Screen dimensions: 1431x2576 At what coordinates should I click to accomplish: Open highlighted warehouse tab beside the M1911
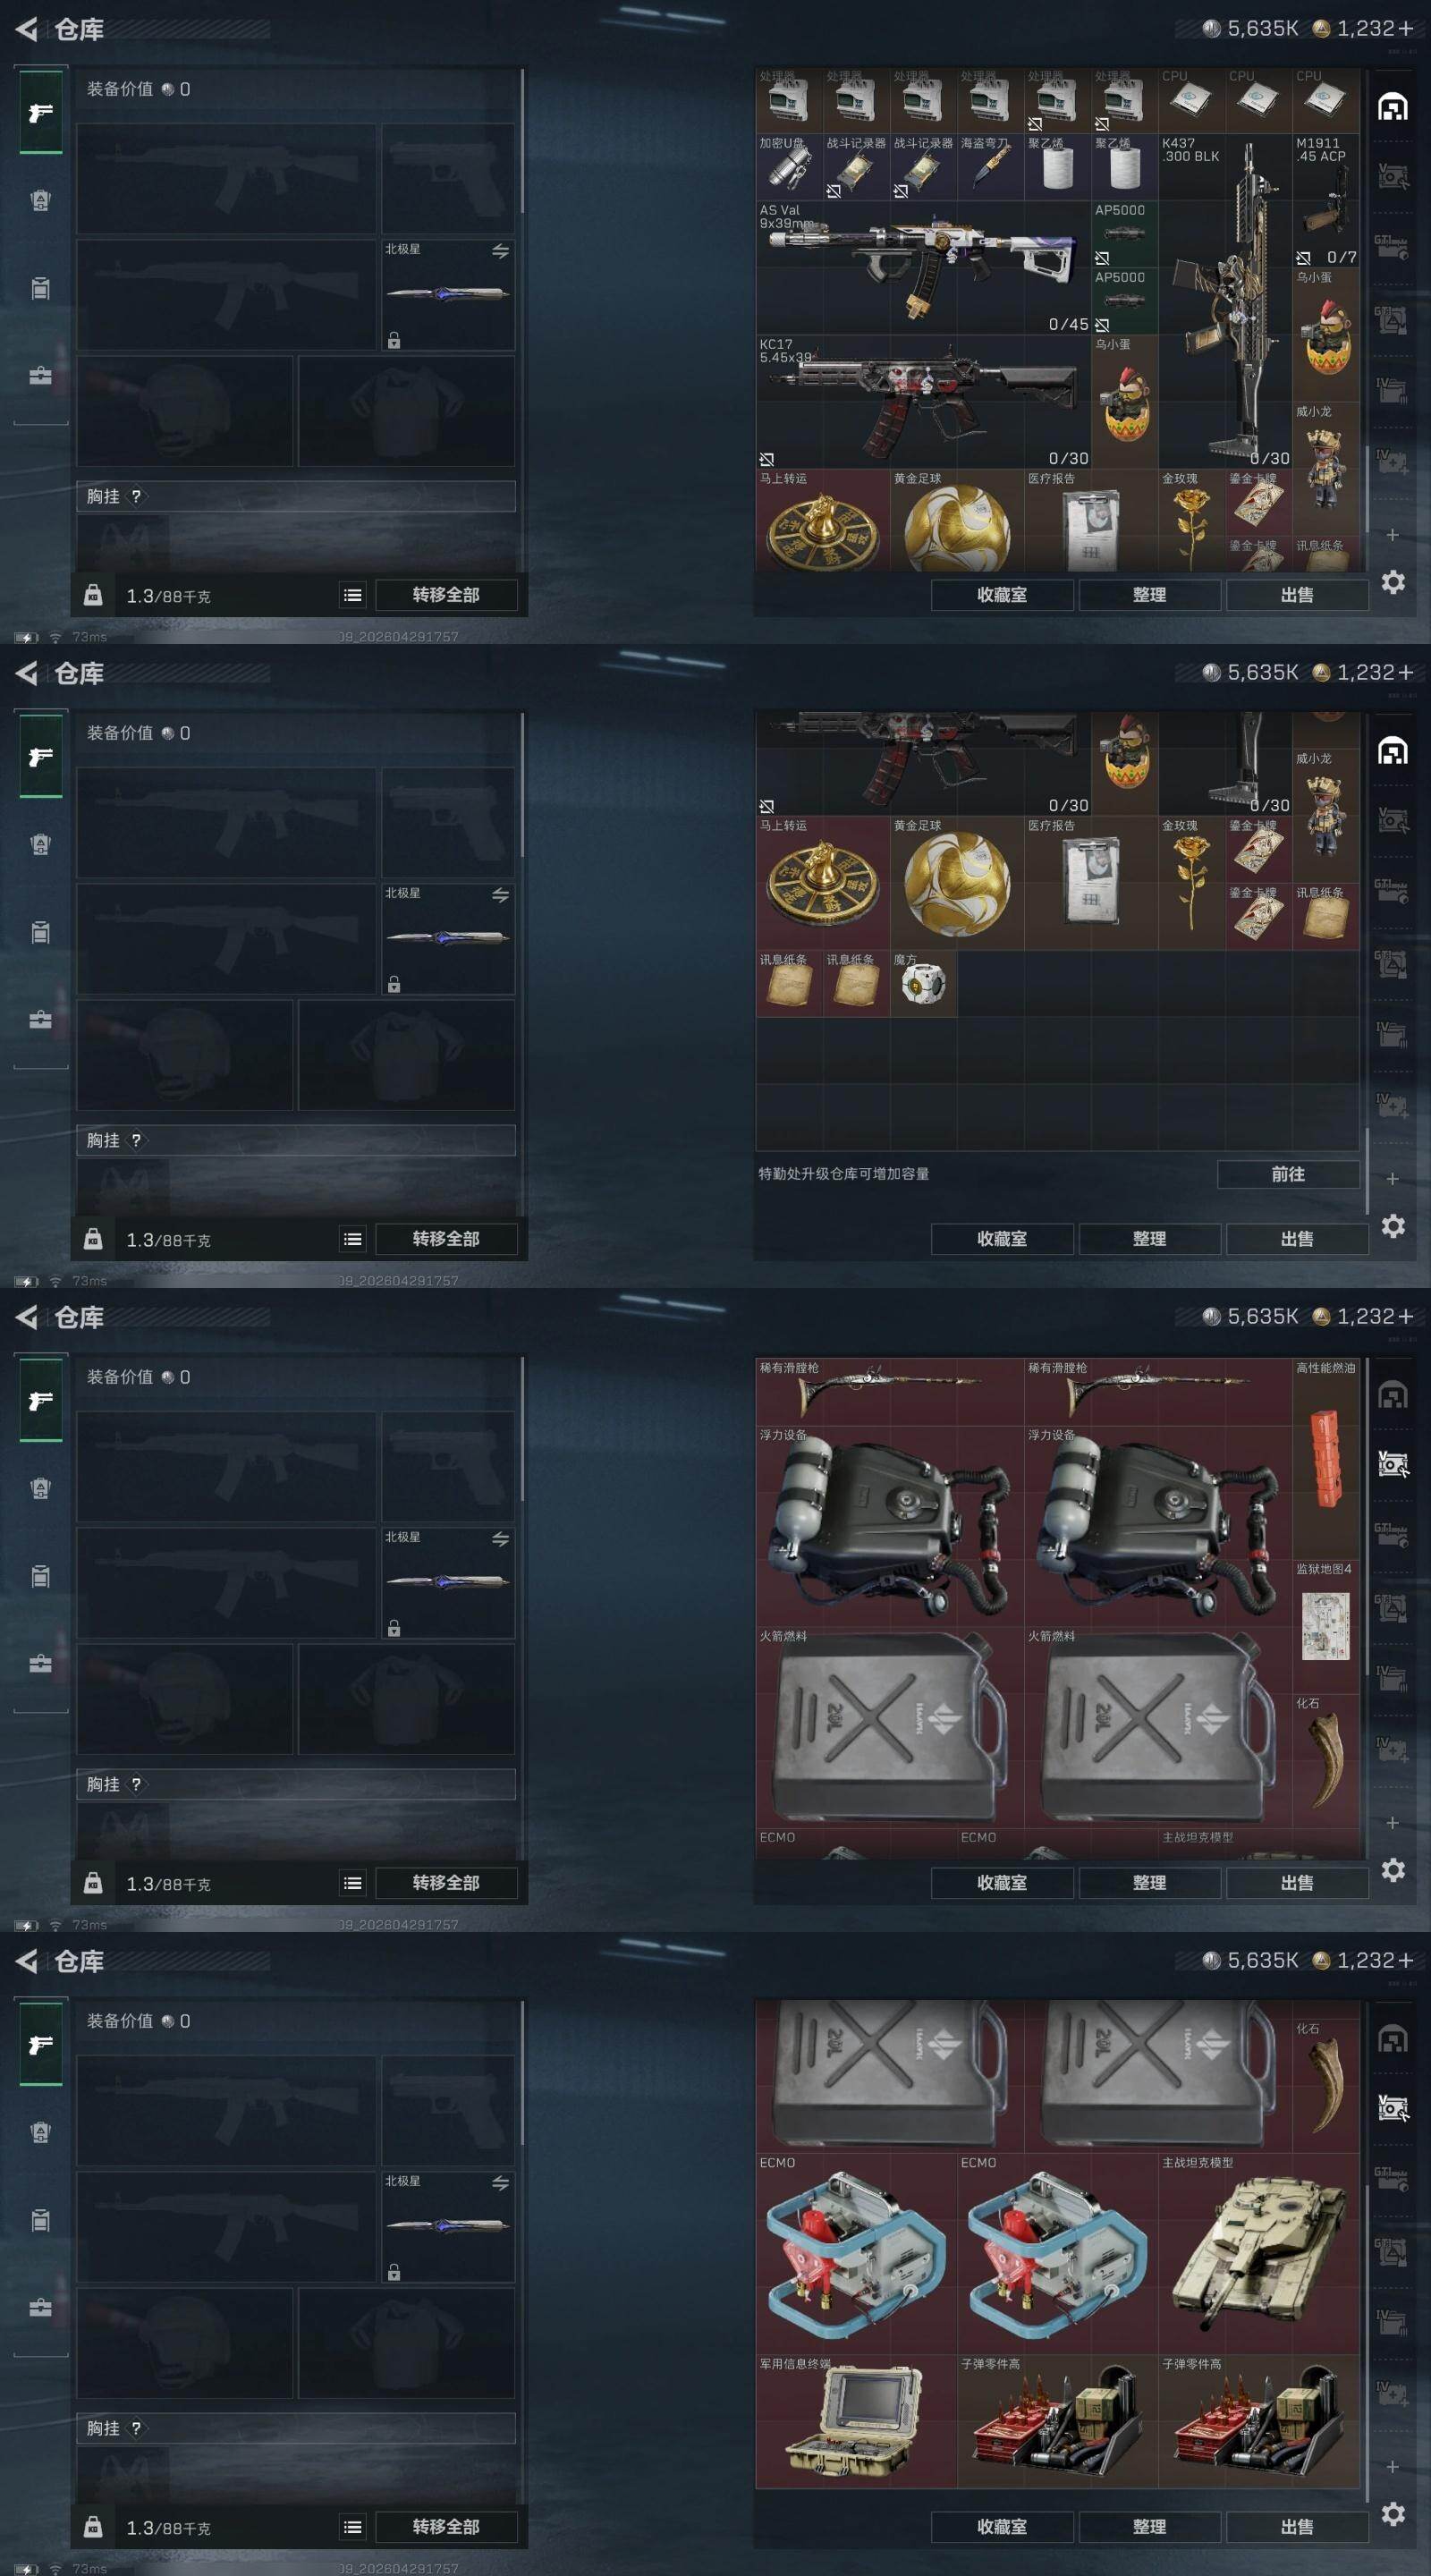pyautogui.click(x=1393, y=107)
